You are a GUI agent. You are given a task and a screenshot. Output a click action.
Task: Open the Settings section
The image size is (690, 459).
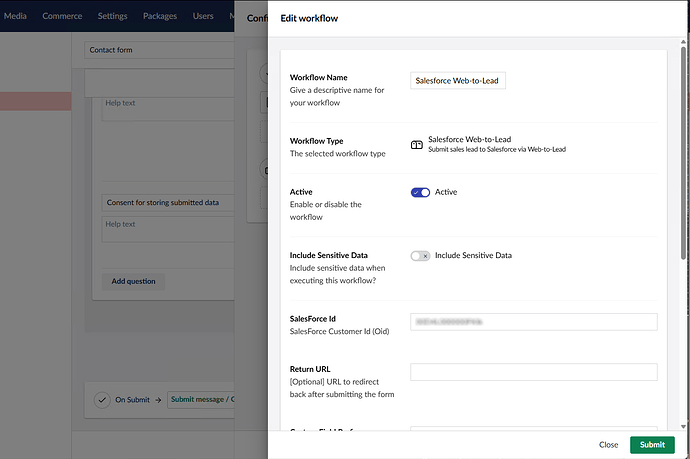pyautogui.click(x=112, y=16)
